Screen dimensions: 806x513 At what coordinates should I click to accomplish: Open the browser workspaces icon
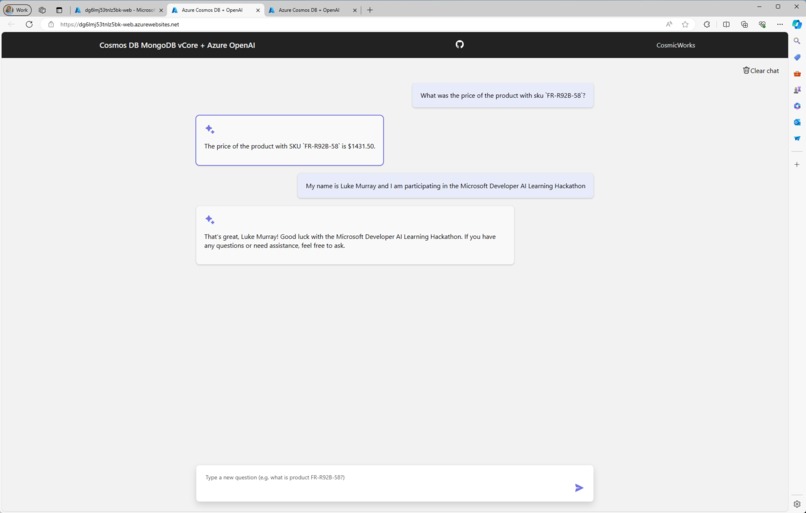[42, 10]
